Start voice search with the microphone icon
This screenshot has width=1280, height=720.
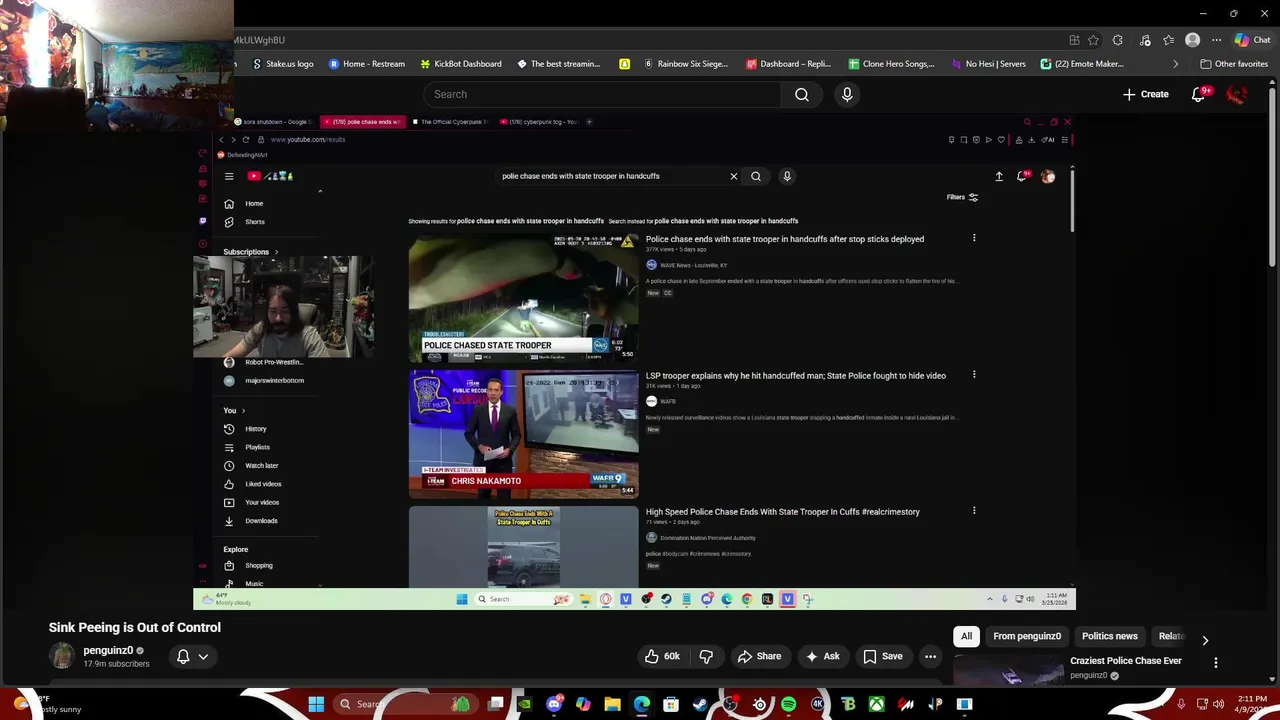point(847,94)
